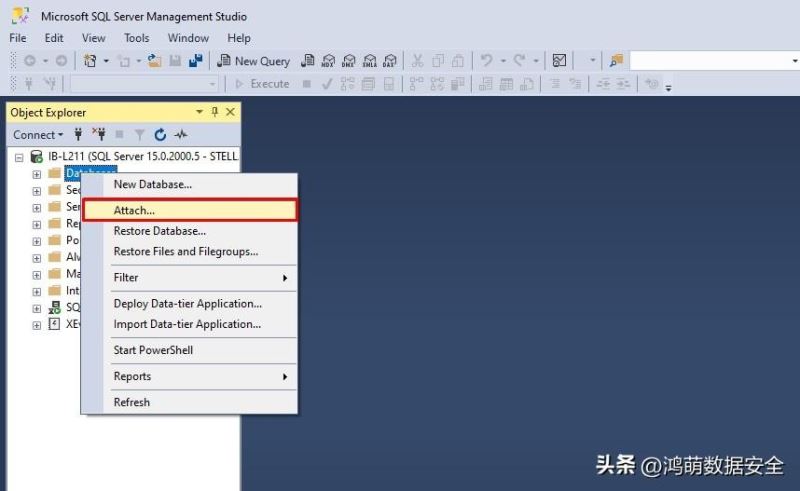Open the available databases combo box
The width and height of the screenshot is (800, 491).
point(144,84)
